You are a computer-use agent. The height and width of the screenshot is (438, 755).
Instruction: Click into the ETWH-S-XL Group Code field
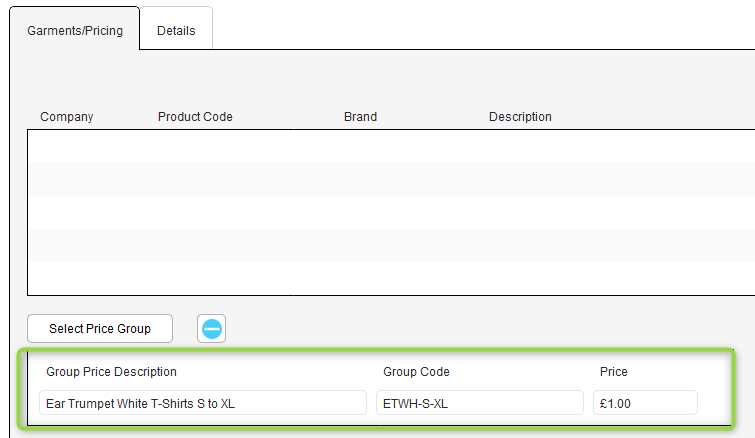(480, 403)
